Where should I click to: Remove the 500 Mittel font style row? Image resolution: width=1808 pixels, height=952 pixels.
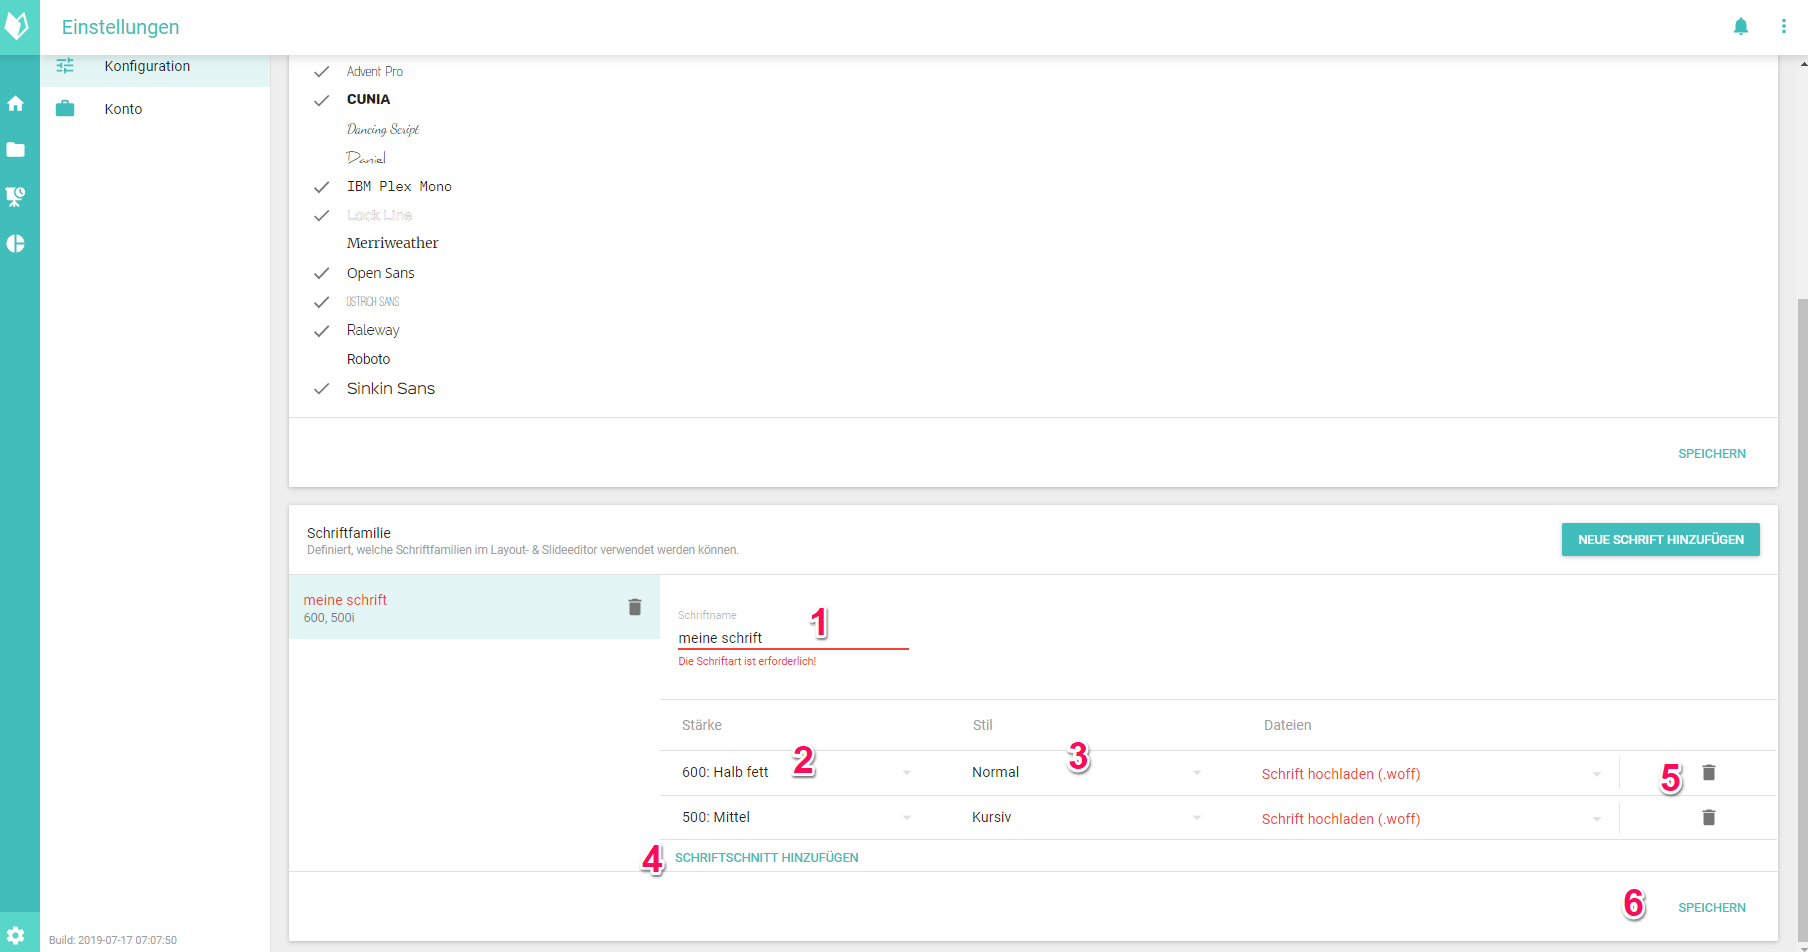point(1708,817)
